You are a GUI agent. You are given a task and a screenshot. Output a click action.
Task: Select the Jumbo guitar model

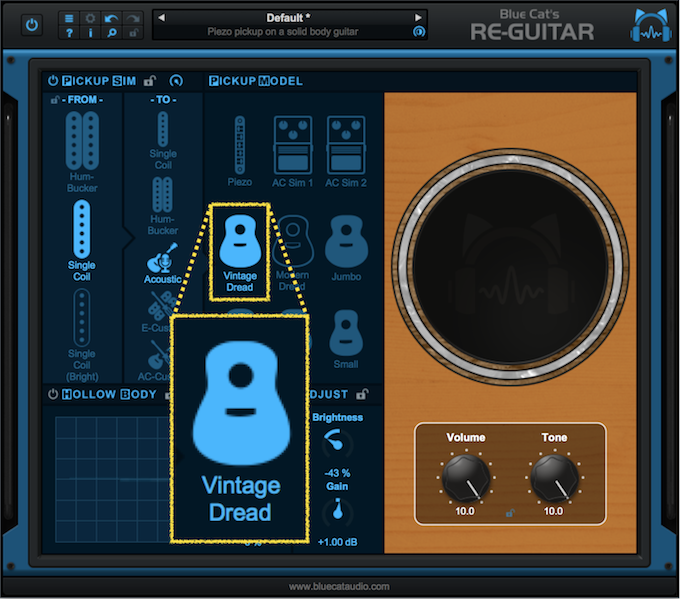click(346, 248)
